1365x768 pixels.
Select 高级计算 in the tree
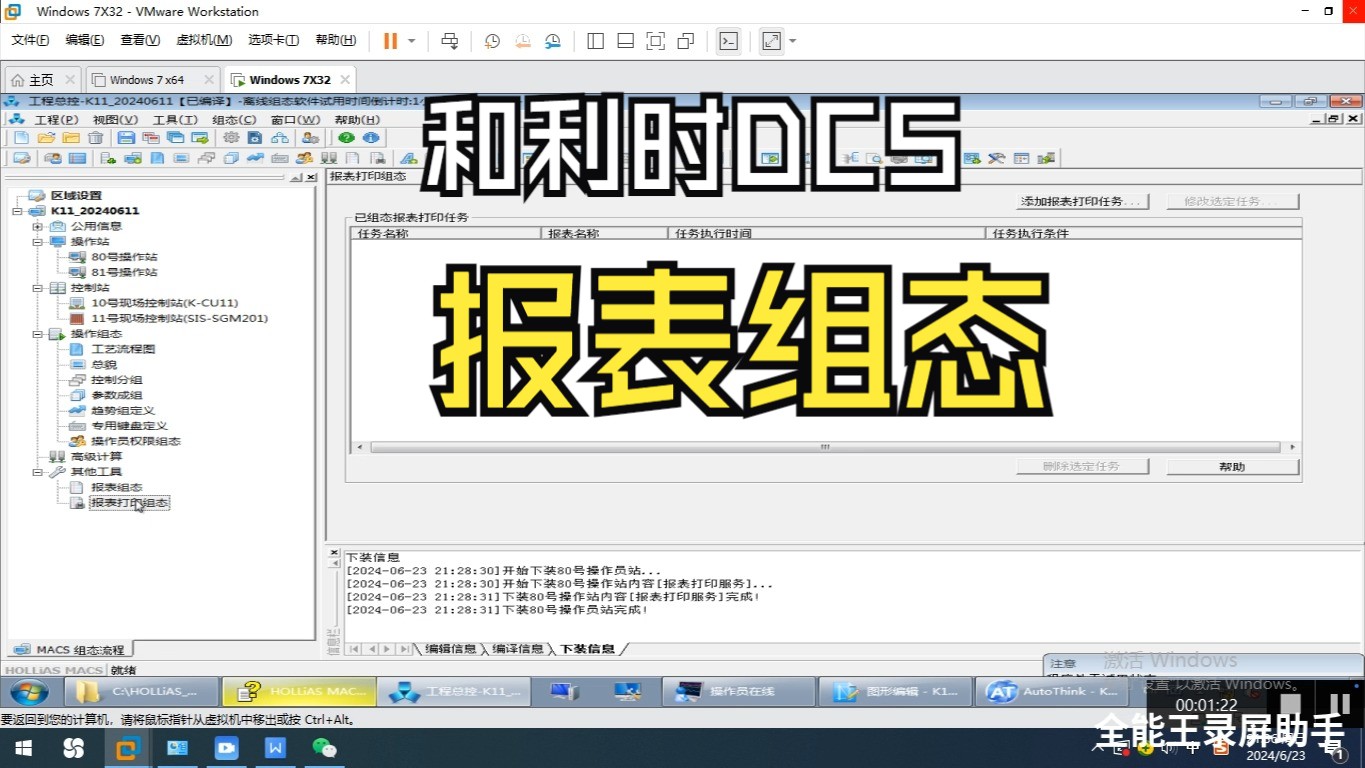(96, 457)
